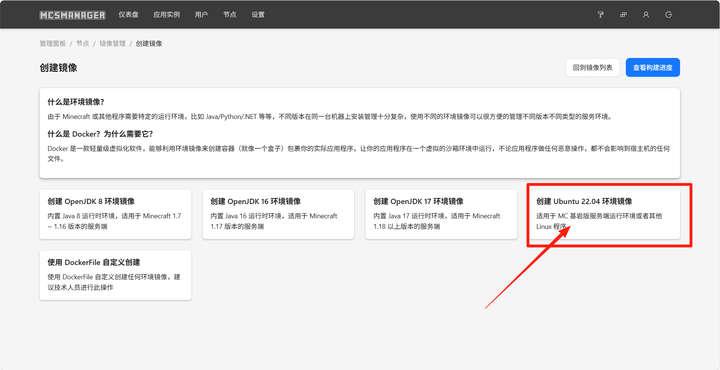Click the 创建镜像 page heading

point(58,68)
